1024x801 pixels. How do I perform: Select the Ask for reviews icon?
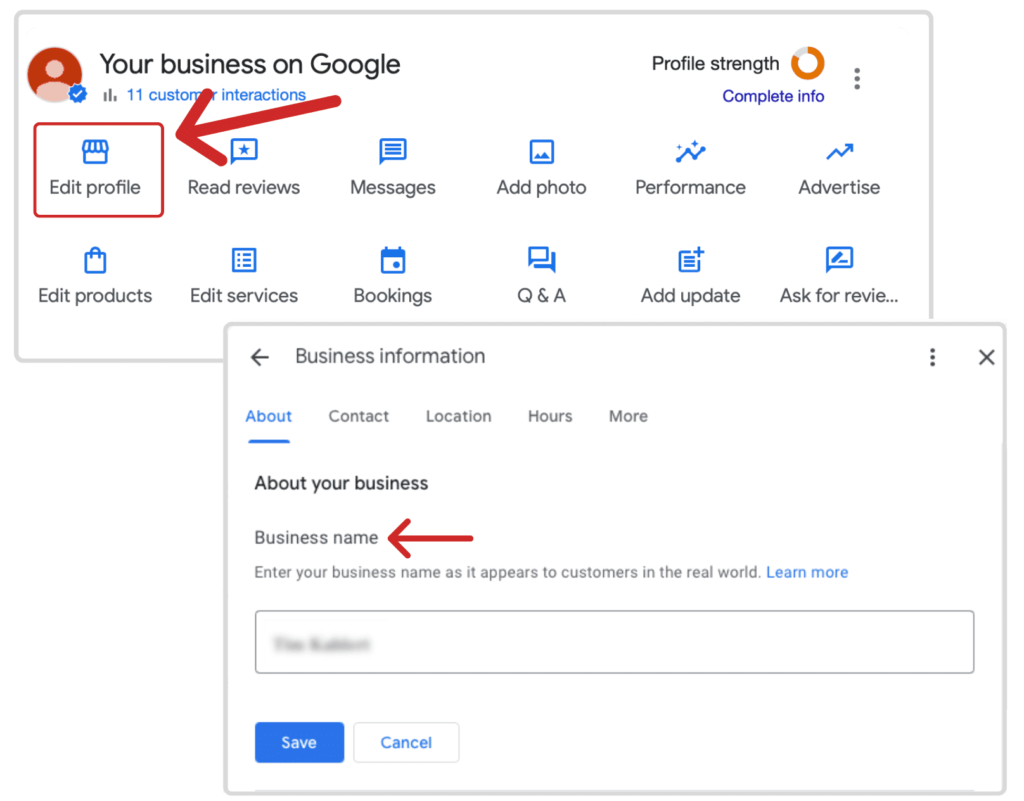839,259
